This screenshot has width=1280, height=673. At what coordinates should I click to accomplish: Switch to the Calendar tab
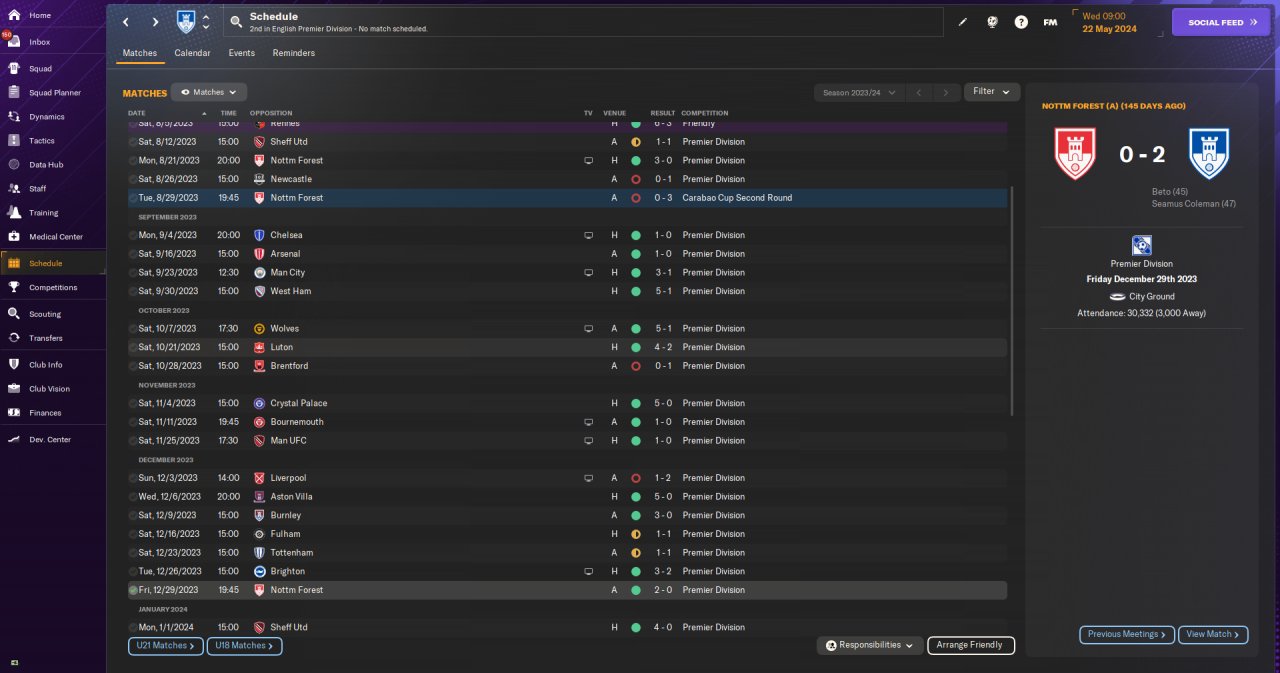pos(192,53)
